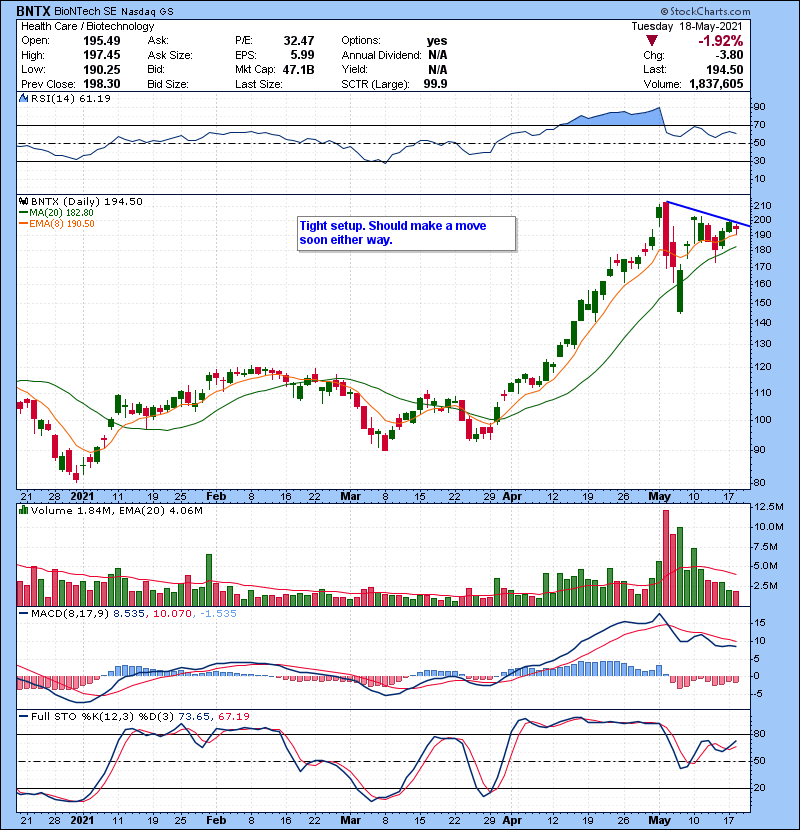The width and height of the screenshot is (800, 830).
Task: Click the stochastic %D value 67.19
Action: coord(233,716)
